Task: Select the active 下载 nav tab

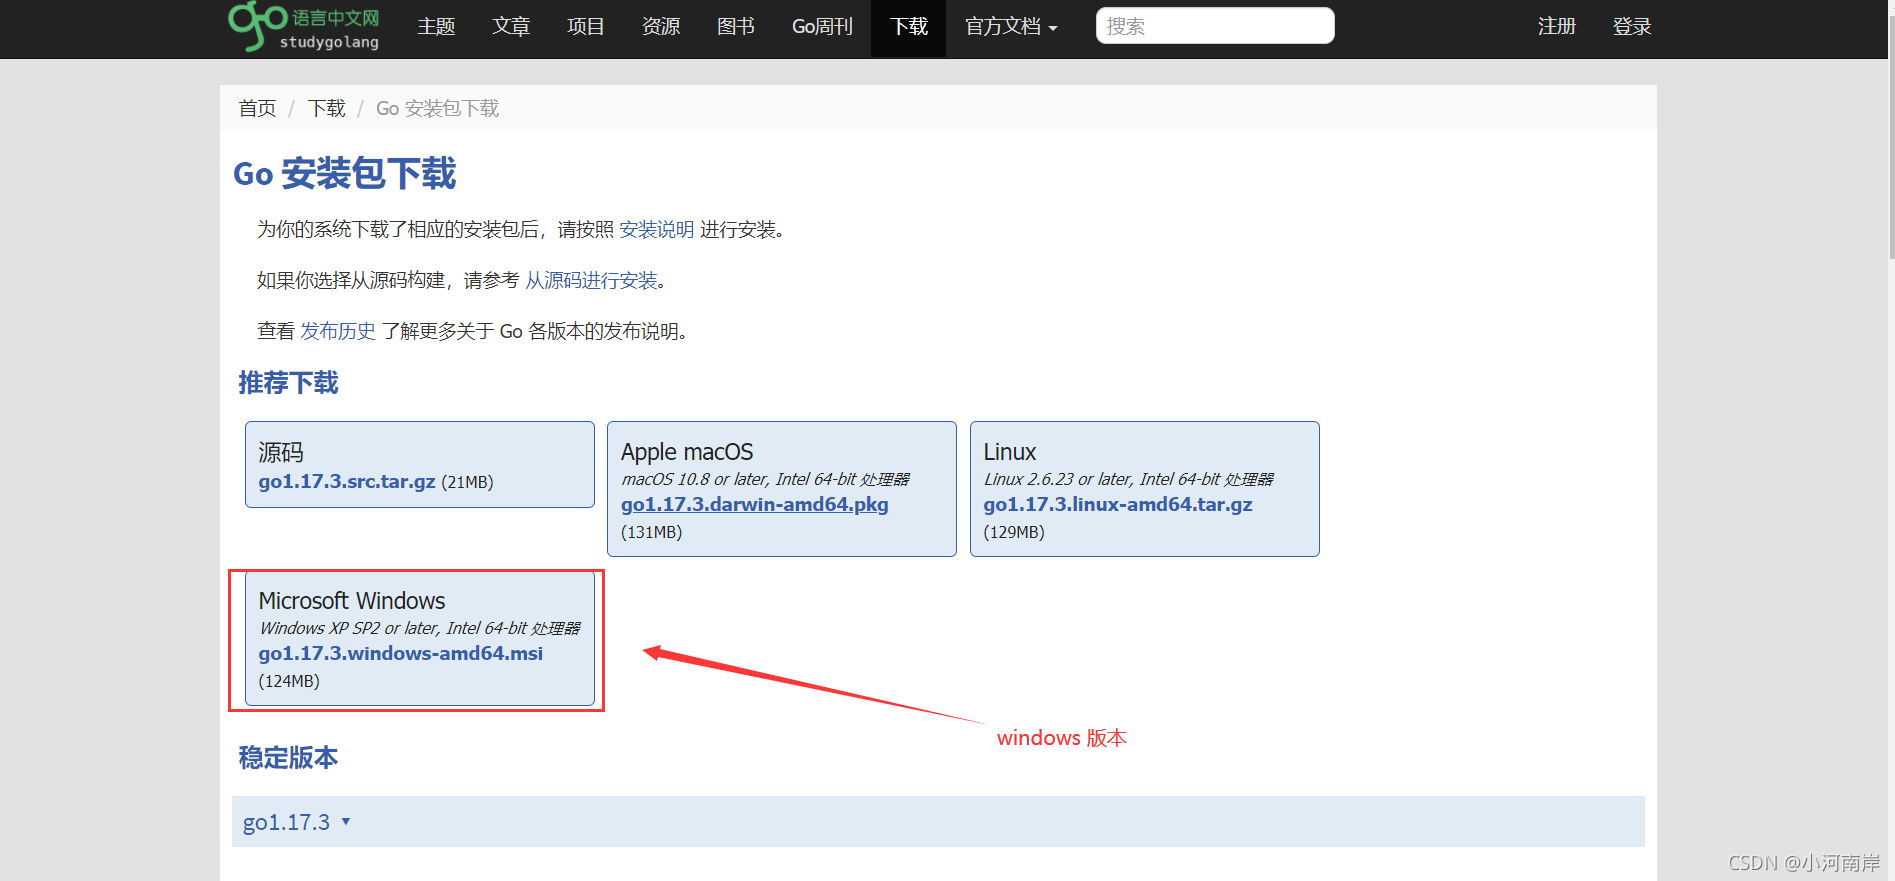Action: tap(909, 27)
